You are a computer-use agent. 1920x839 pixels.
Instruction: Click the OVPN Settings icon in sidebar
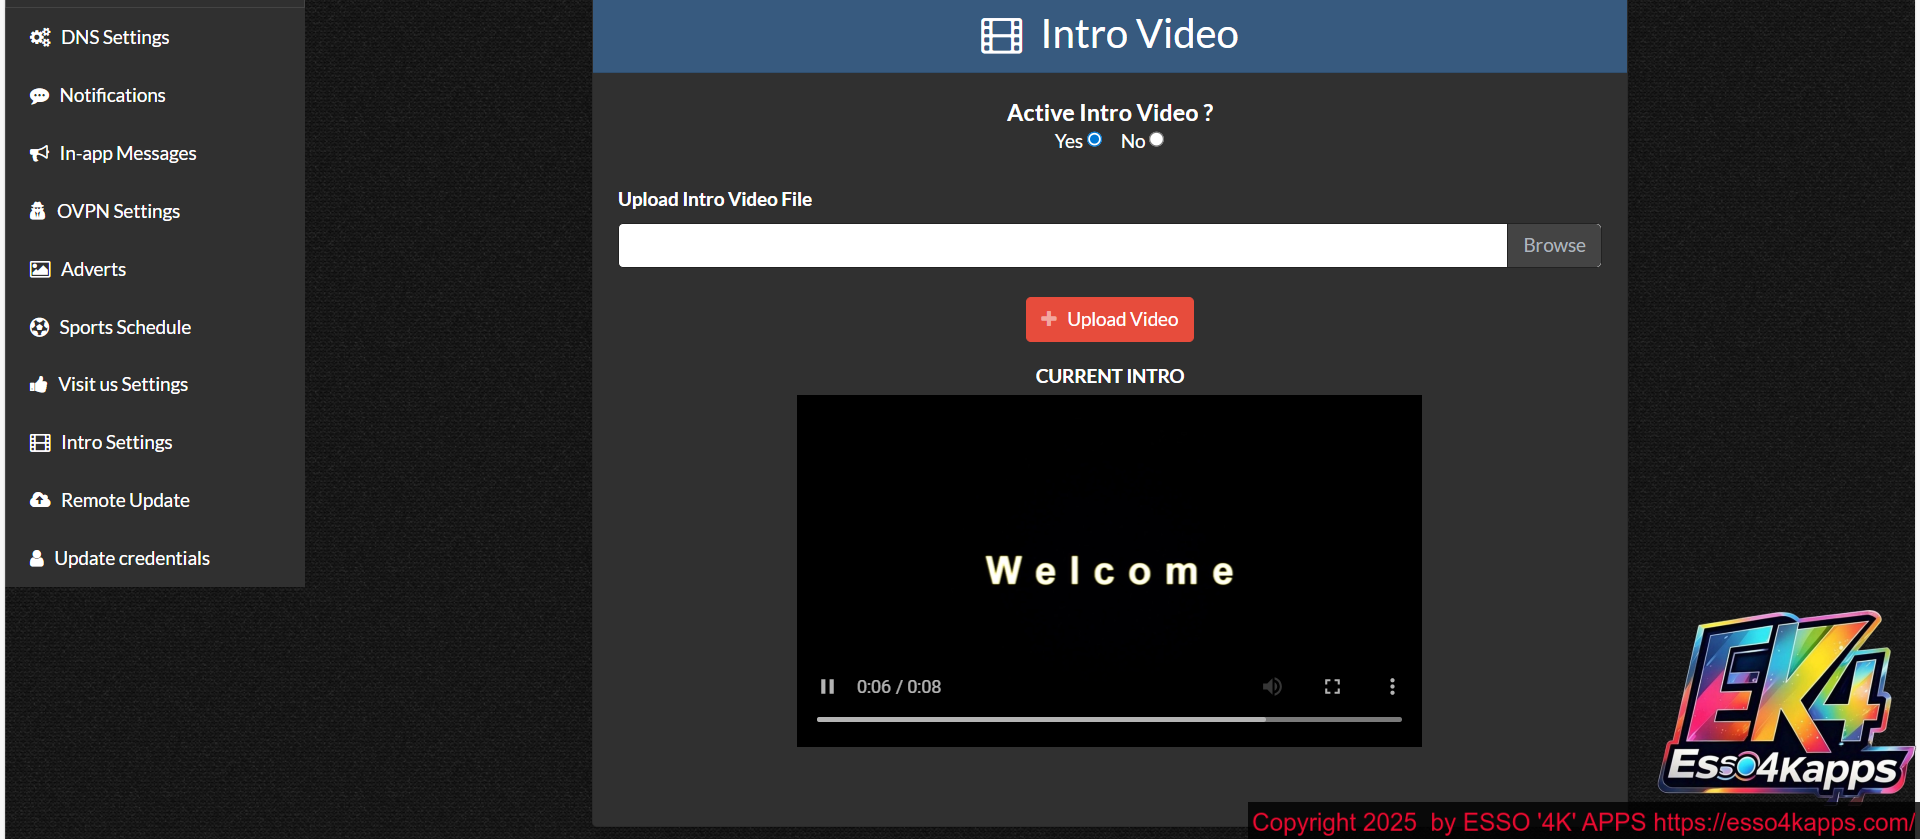pos(38,211)
